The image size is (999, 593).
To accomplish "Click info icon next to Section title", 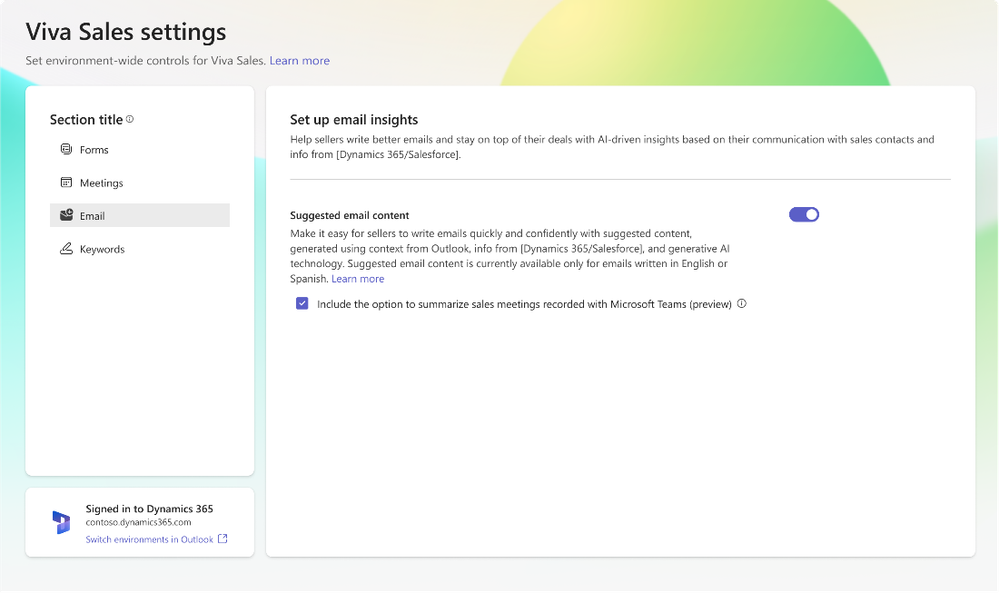I will (130, 119).
